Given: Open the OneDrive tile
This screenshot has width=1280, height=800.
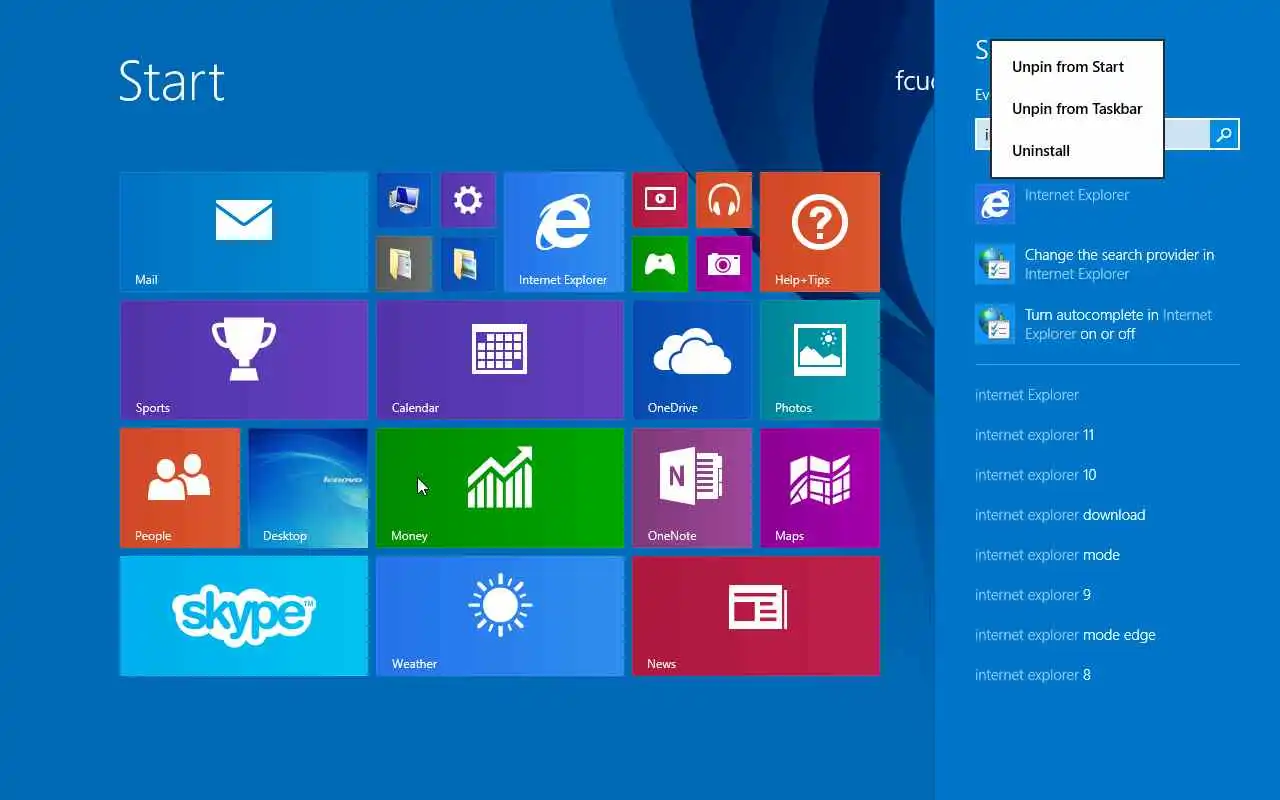Looking at the screenshot, I should click(x=692, y=360).
